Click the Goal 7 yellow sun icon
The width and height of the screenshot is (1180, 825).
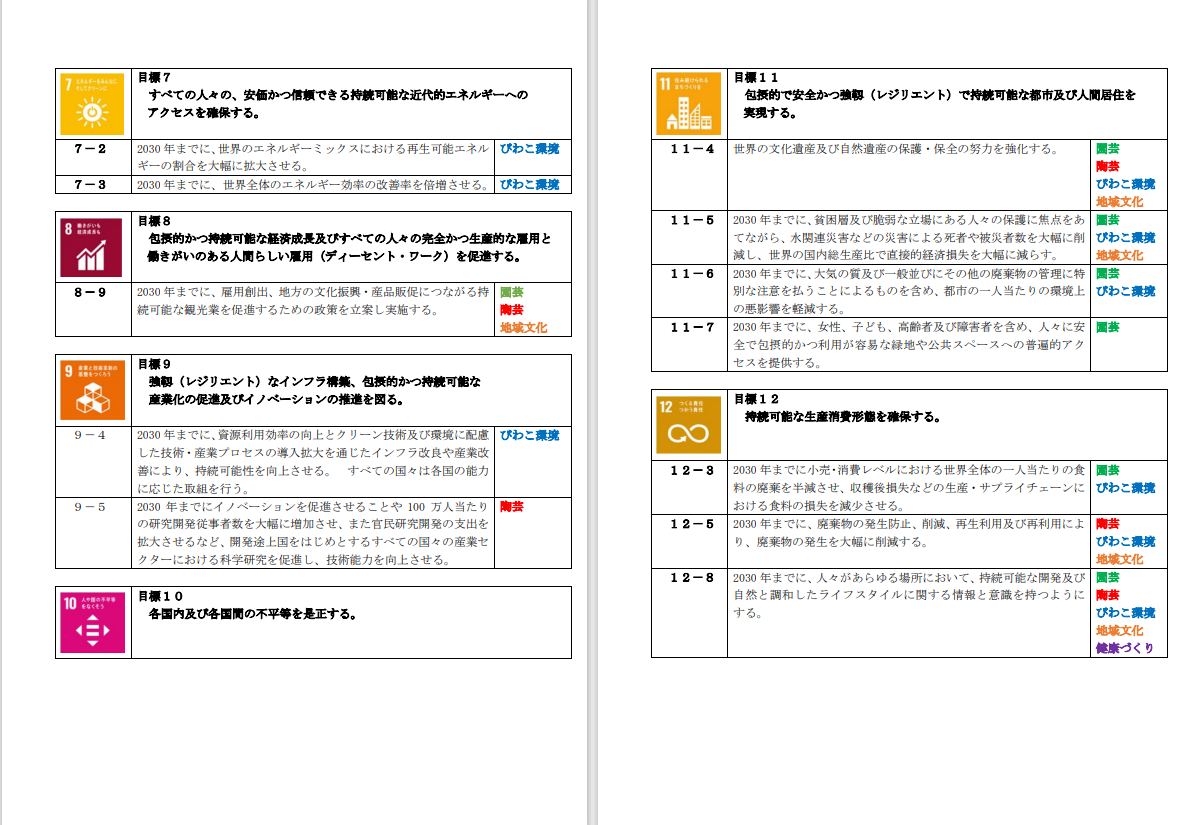[92, 104]
